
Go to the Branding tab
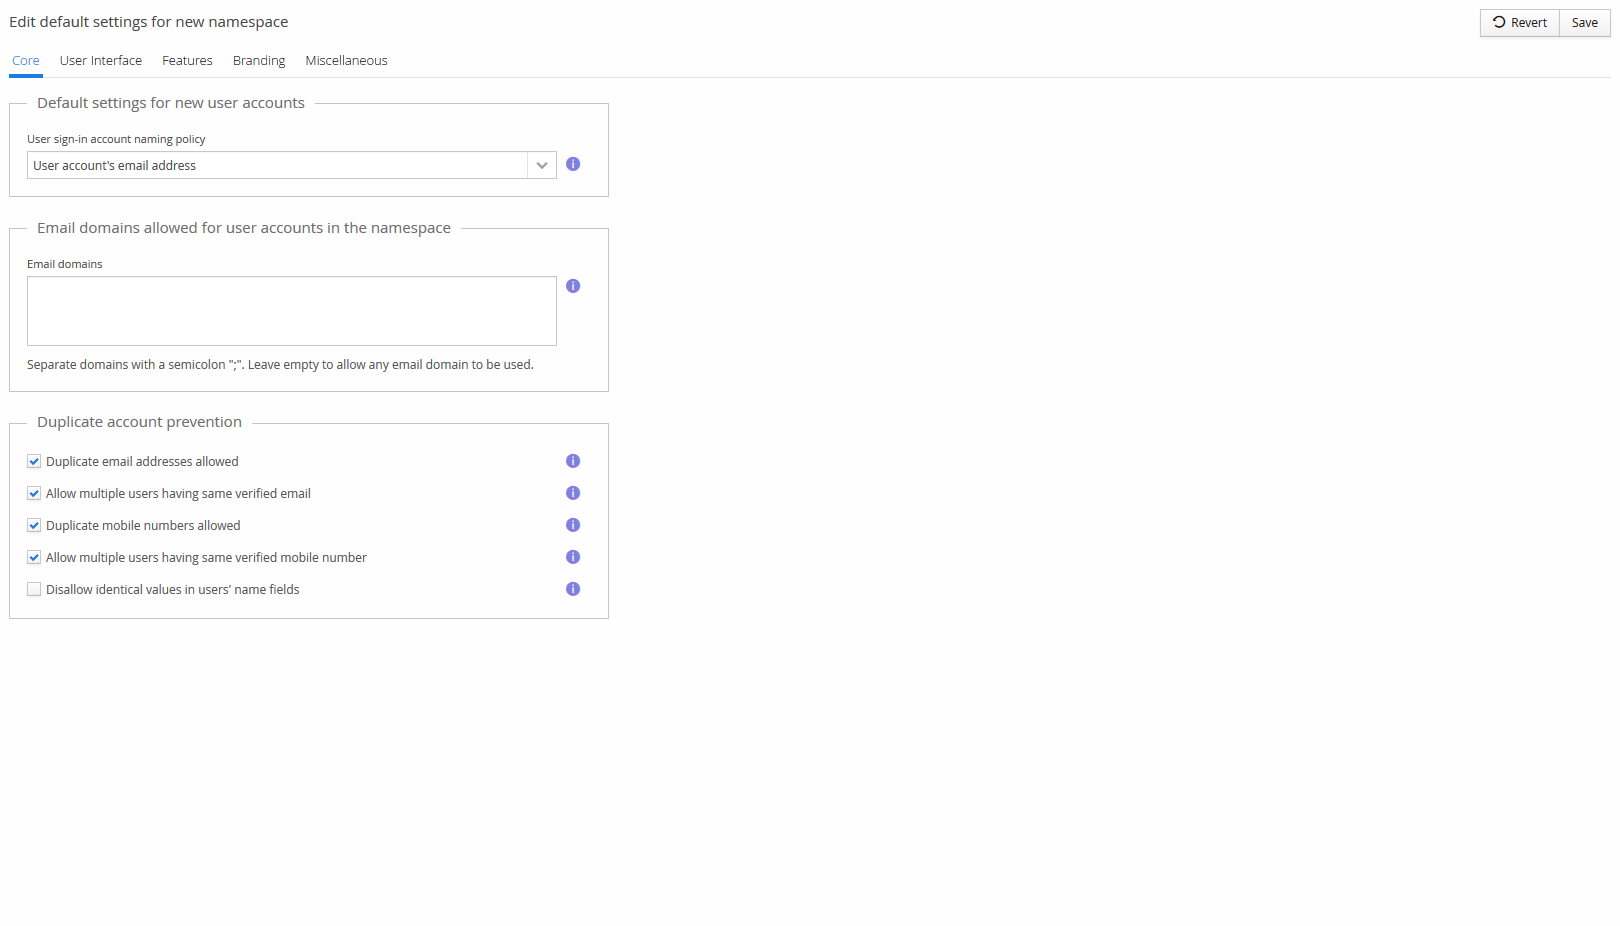(259, 61)
